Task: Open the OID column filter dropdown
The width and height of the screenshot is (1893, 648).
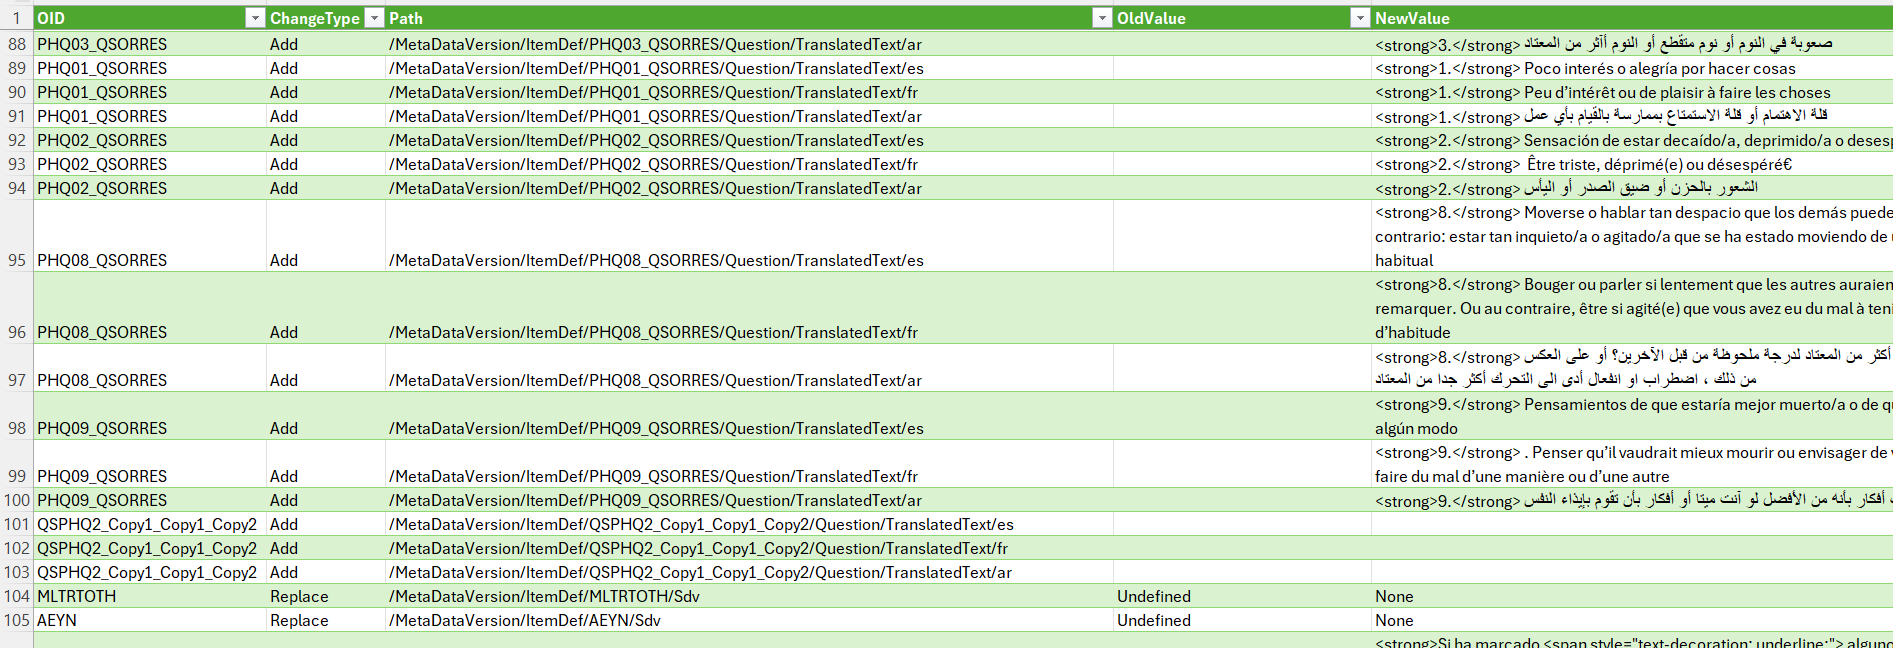Action: [x=255, y=18]
